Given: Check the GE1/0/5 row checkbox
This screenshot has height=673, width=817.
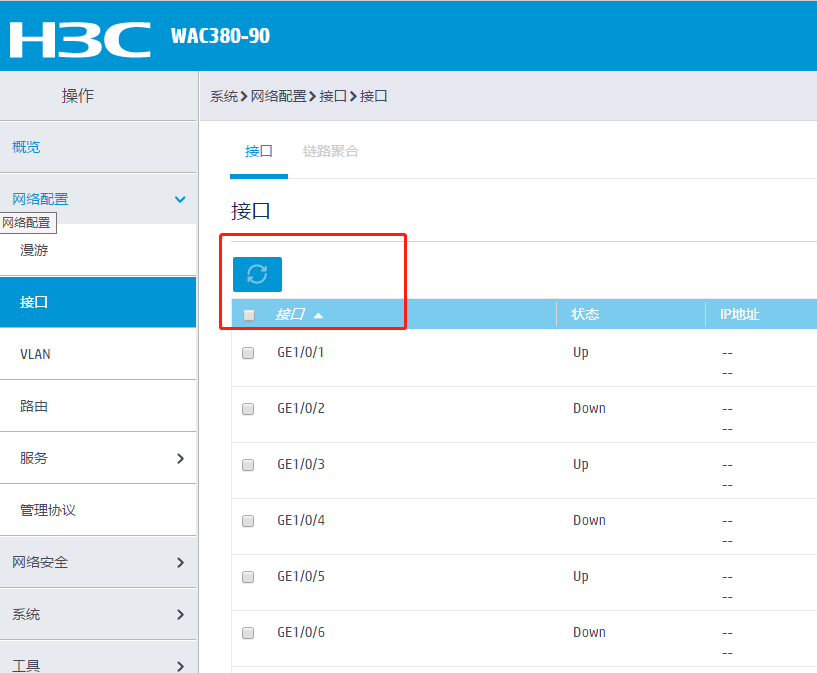Looking at the screenshot, I should [x=248, y=577].
